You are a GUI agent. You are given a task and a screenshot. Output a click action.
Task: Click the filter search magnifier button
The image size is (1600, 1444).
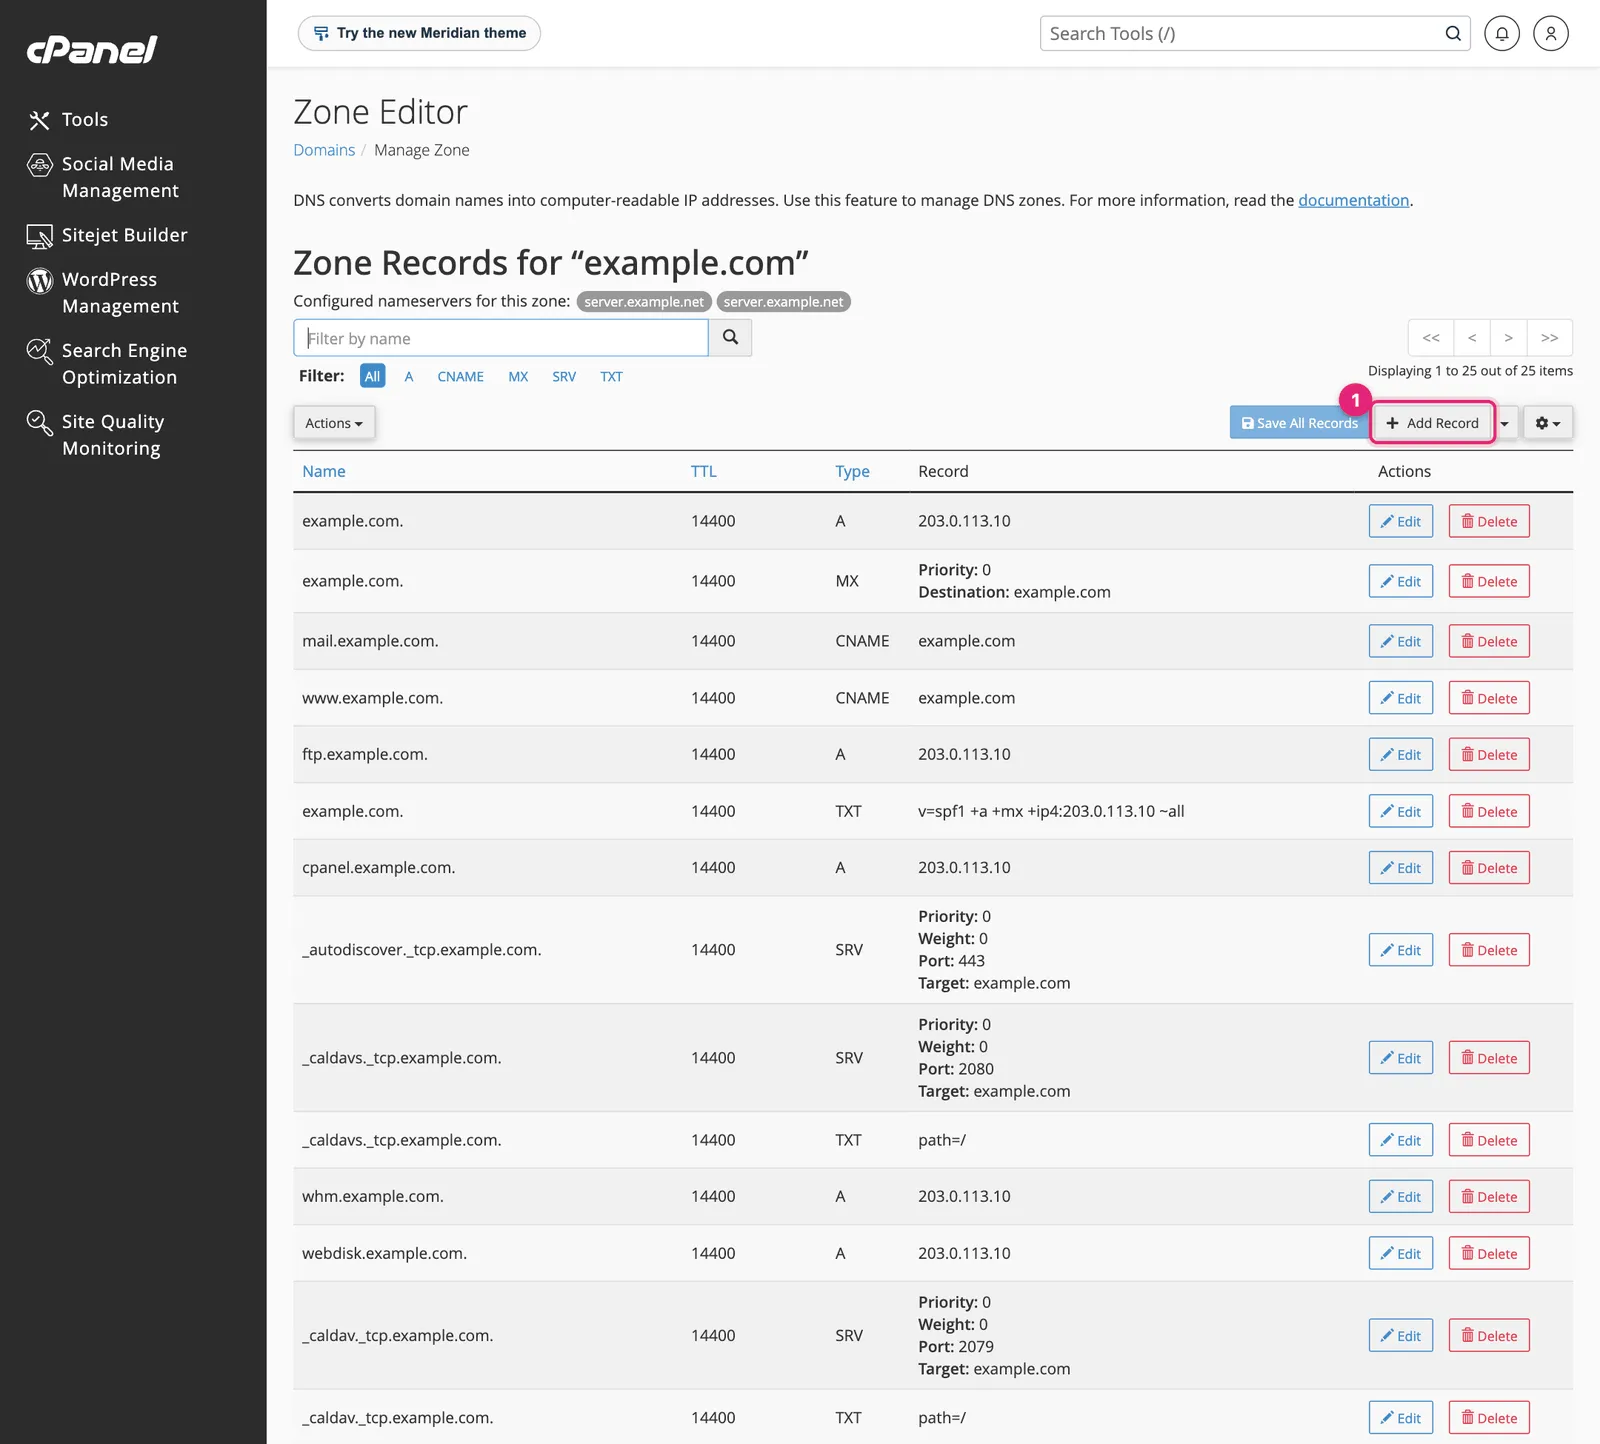730,337
